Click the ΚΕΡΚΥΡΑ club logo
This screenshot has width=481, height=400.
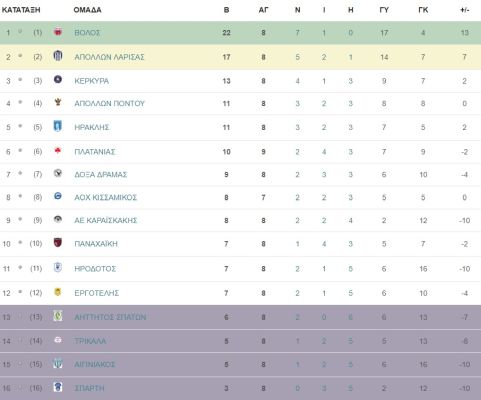(x=58, y=79)
